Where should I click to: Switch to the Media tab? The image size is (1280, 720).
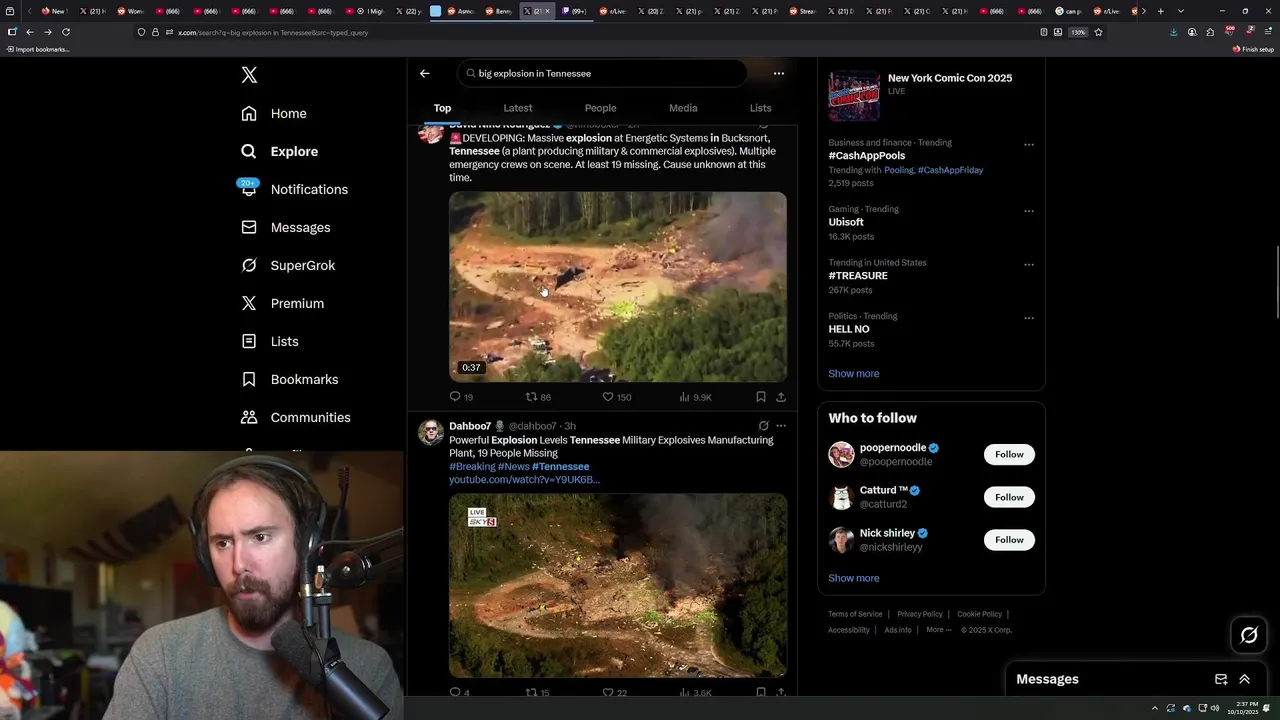683,108
